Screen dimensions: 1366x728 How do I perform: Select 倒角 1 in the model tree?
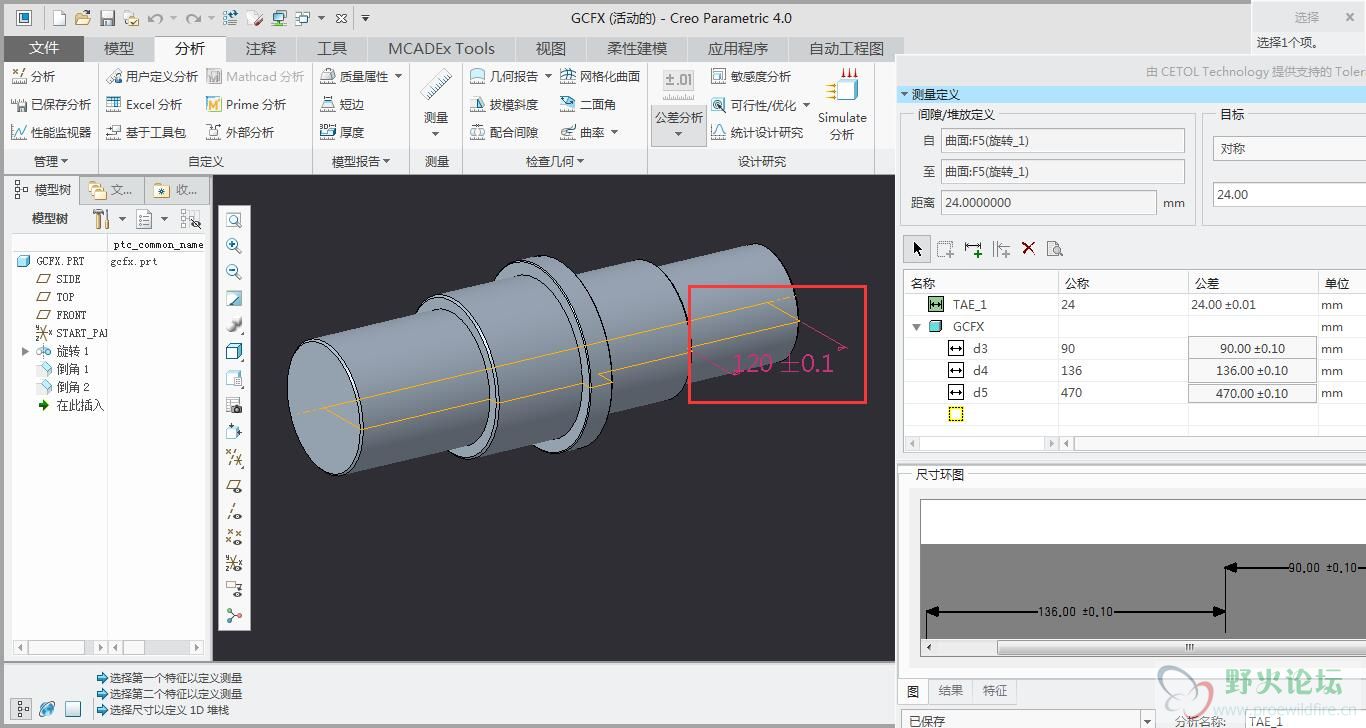tap(73, 369)
